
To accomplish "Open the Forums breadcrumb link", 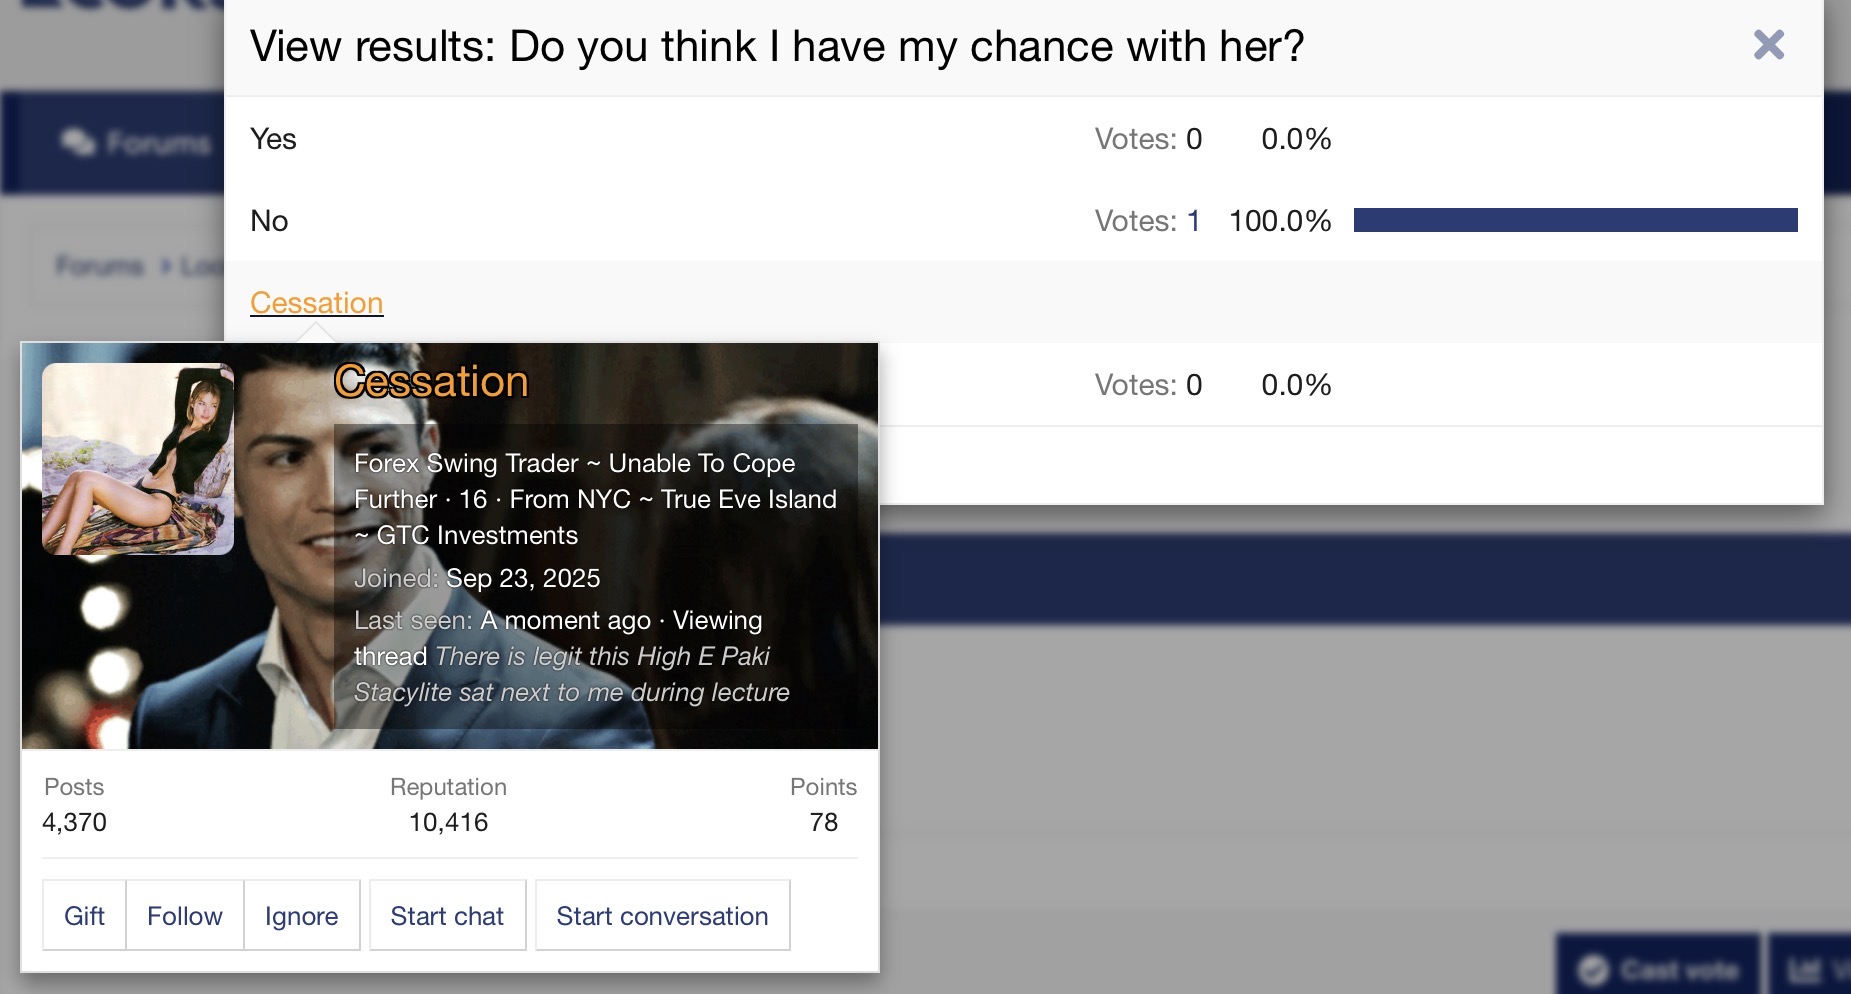I will [100, 266].
